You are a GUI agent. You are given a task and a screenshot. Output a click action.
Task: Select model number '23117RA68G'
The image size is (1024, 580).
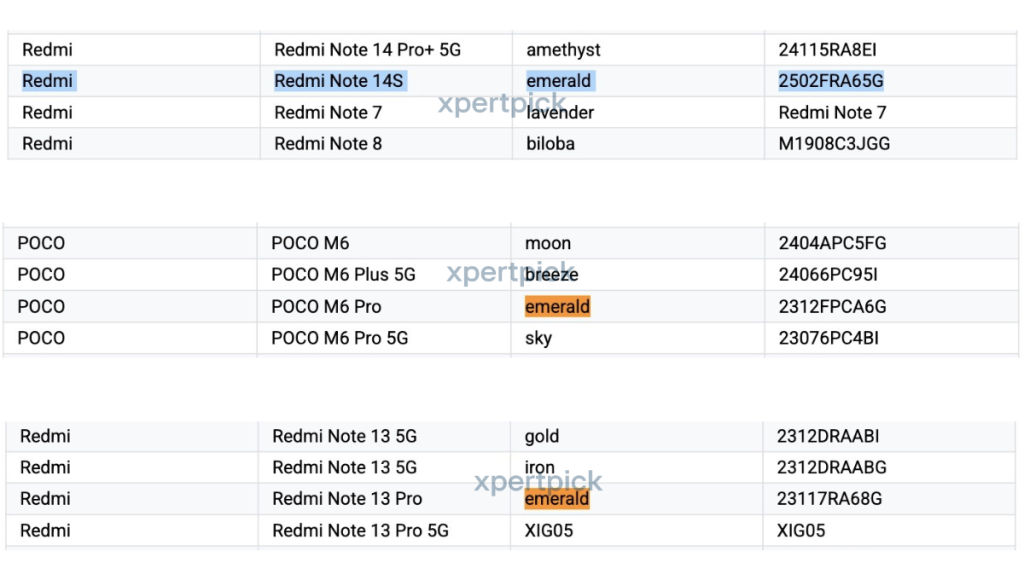click(829, 498)
